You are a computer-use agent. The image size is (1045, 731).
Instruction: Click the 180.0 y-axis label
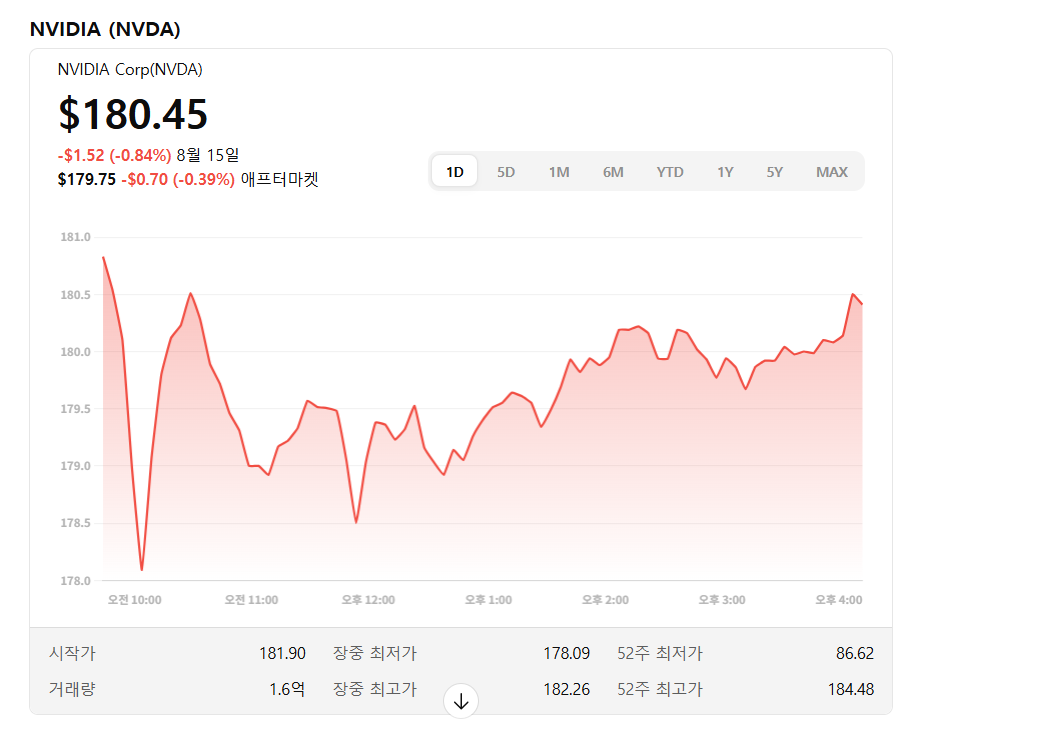pyautogui.click(x=75, y=352)
